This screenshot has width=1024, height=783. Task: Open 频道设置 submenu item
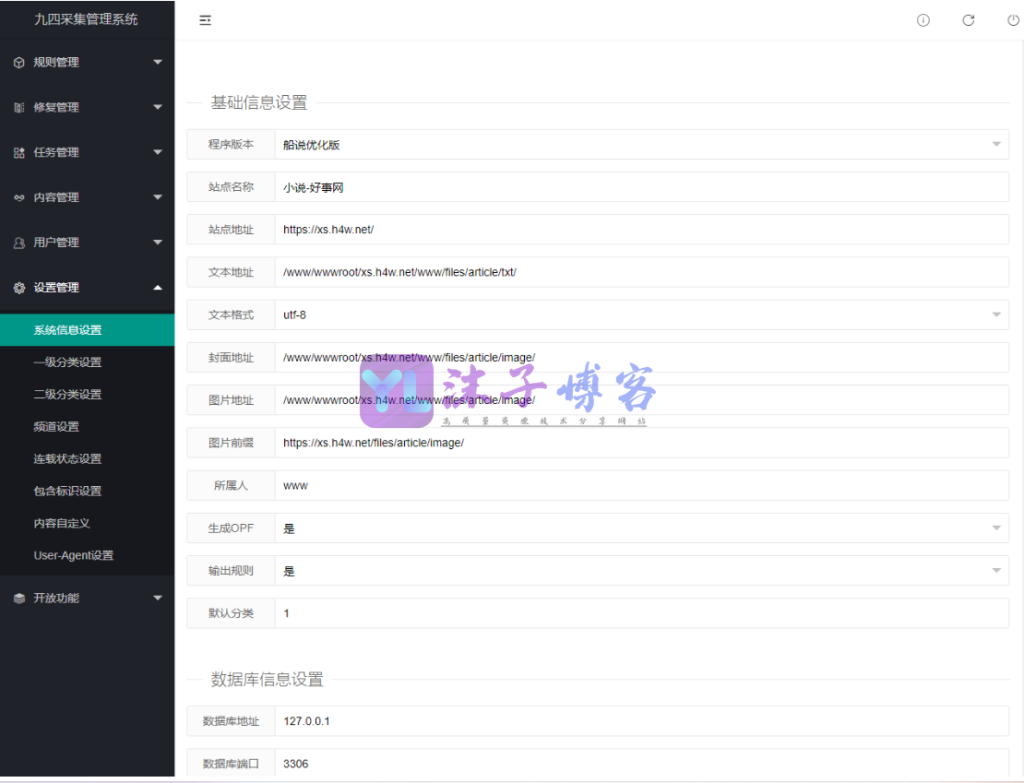click(88, 426)
